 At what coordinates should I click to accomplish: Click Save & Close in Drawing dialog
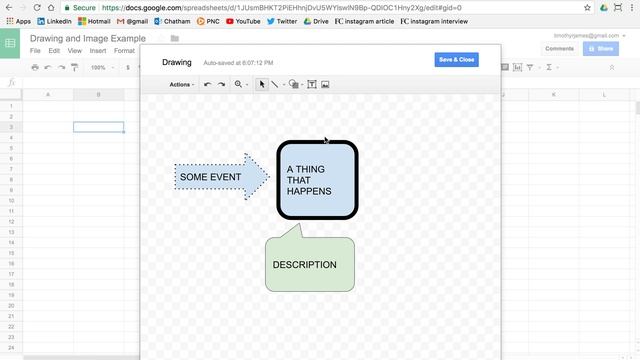click(x=456, y=60)
